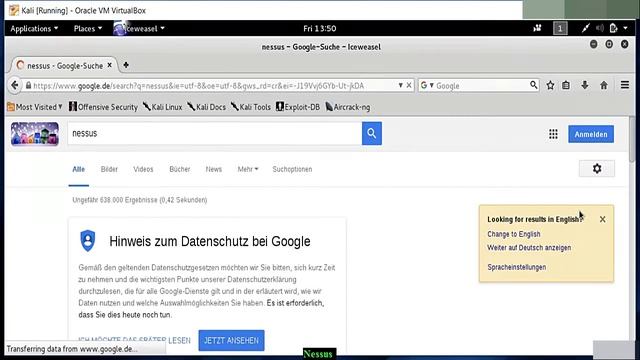
Task: Click the privacy shield icon
Action: tap(87, 240)
